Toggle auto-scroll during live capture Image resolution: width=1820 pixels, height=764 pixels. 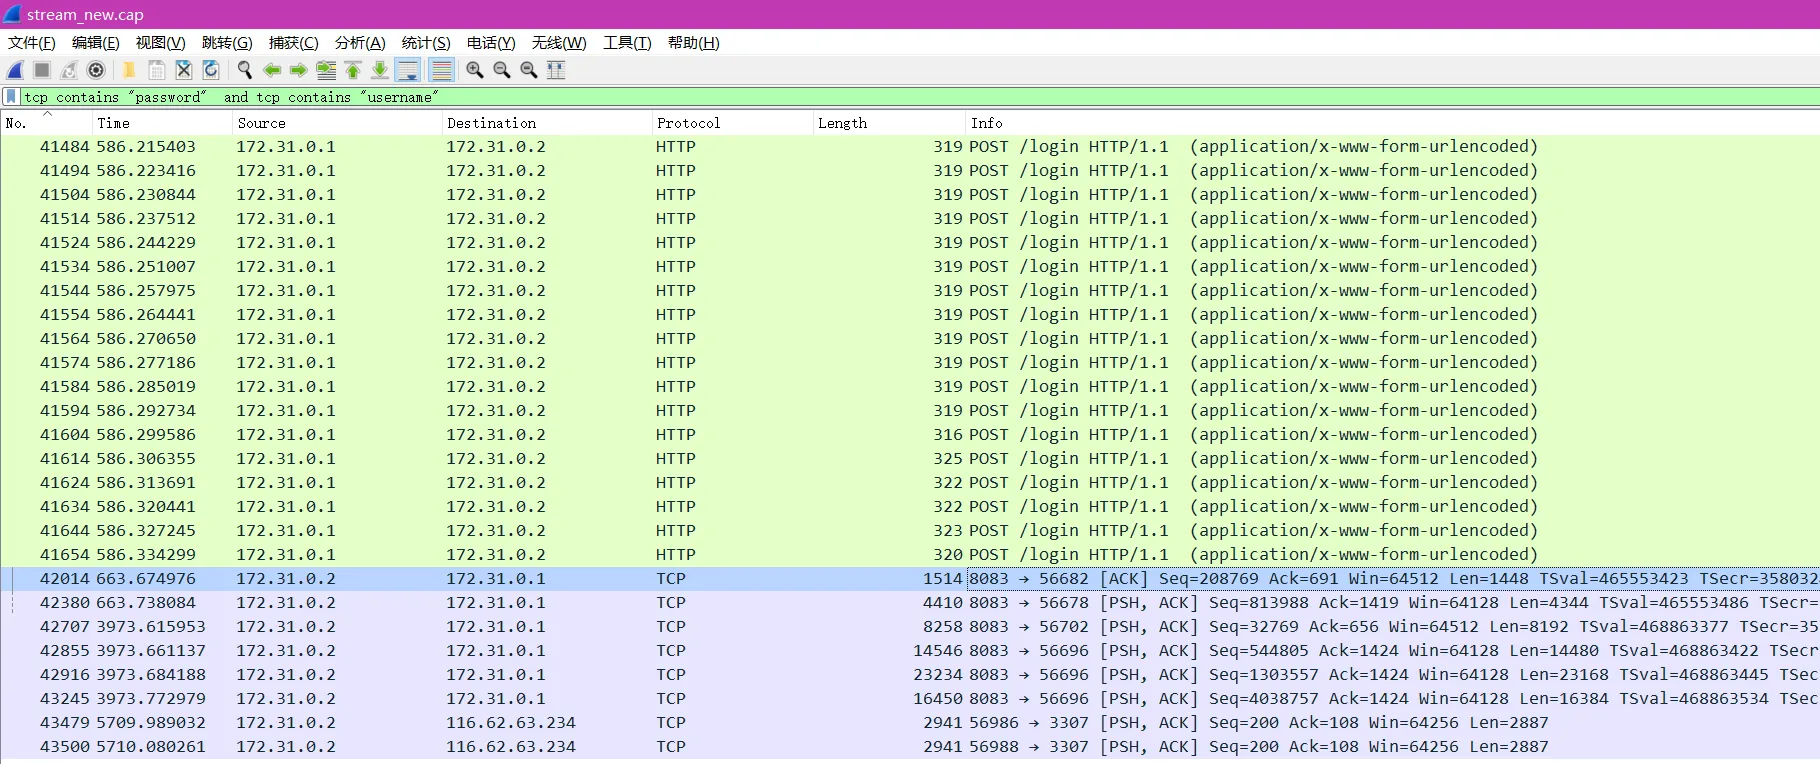(408, 70)
